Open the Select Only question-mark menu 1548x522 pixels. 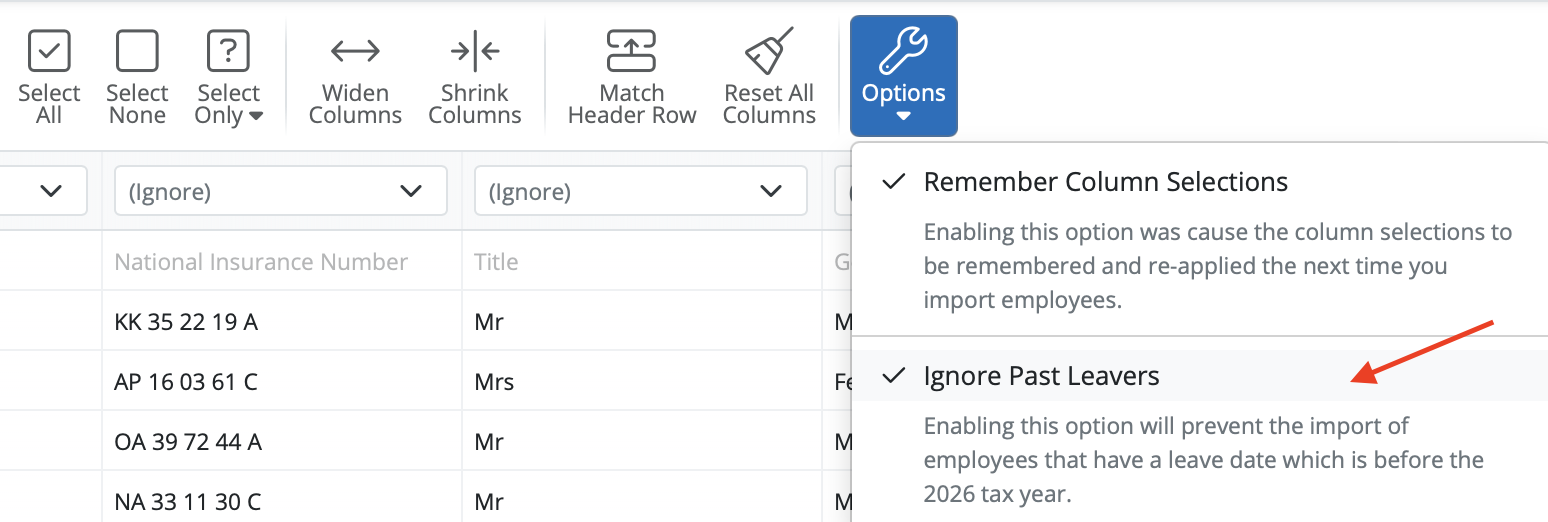pyautogui.click(x=228, y=51)
